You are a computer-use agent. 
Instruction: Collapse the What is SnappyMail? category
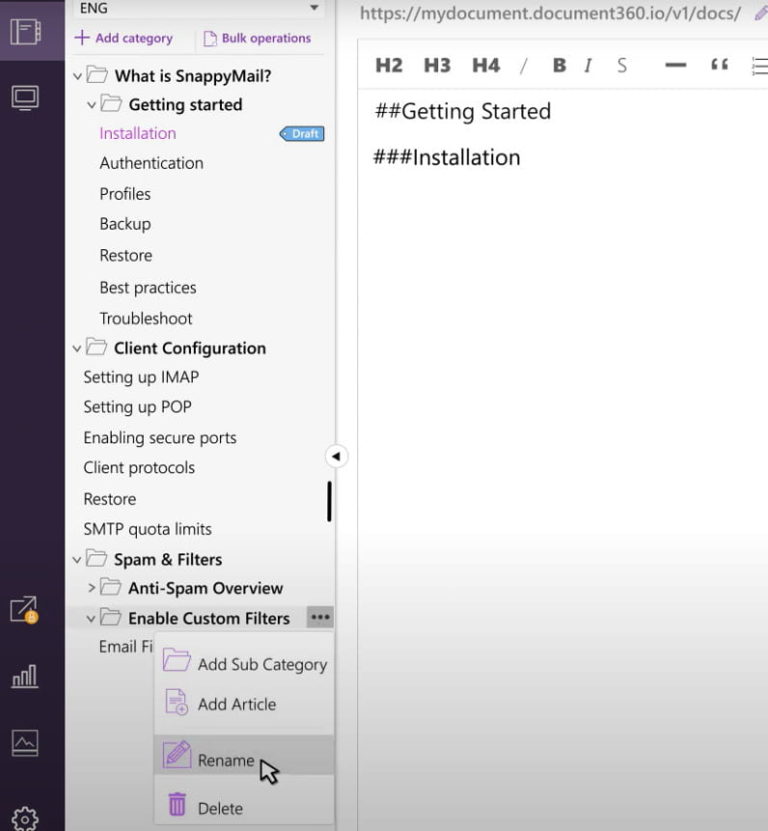click(x=78, y=75)
